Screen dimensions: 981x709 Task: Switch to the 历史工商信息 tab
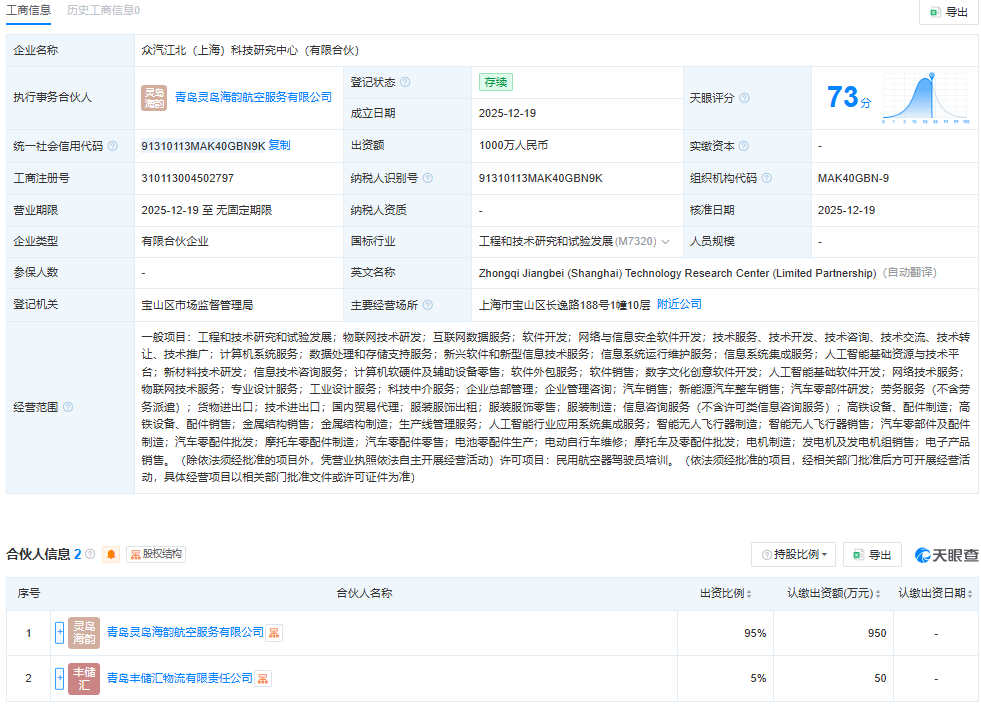tap(103, 10)
